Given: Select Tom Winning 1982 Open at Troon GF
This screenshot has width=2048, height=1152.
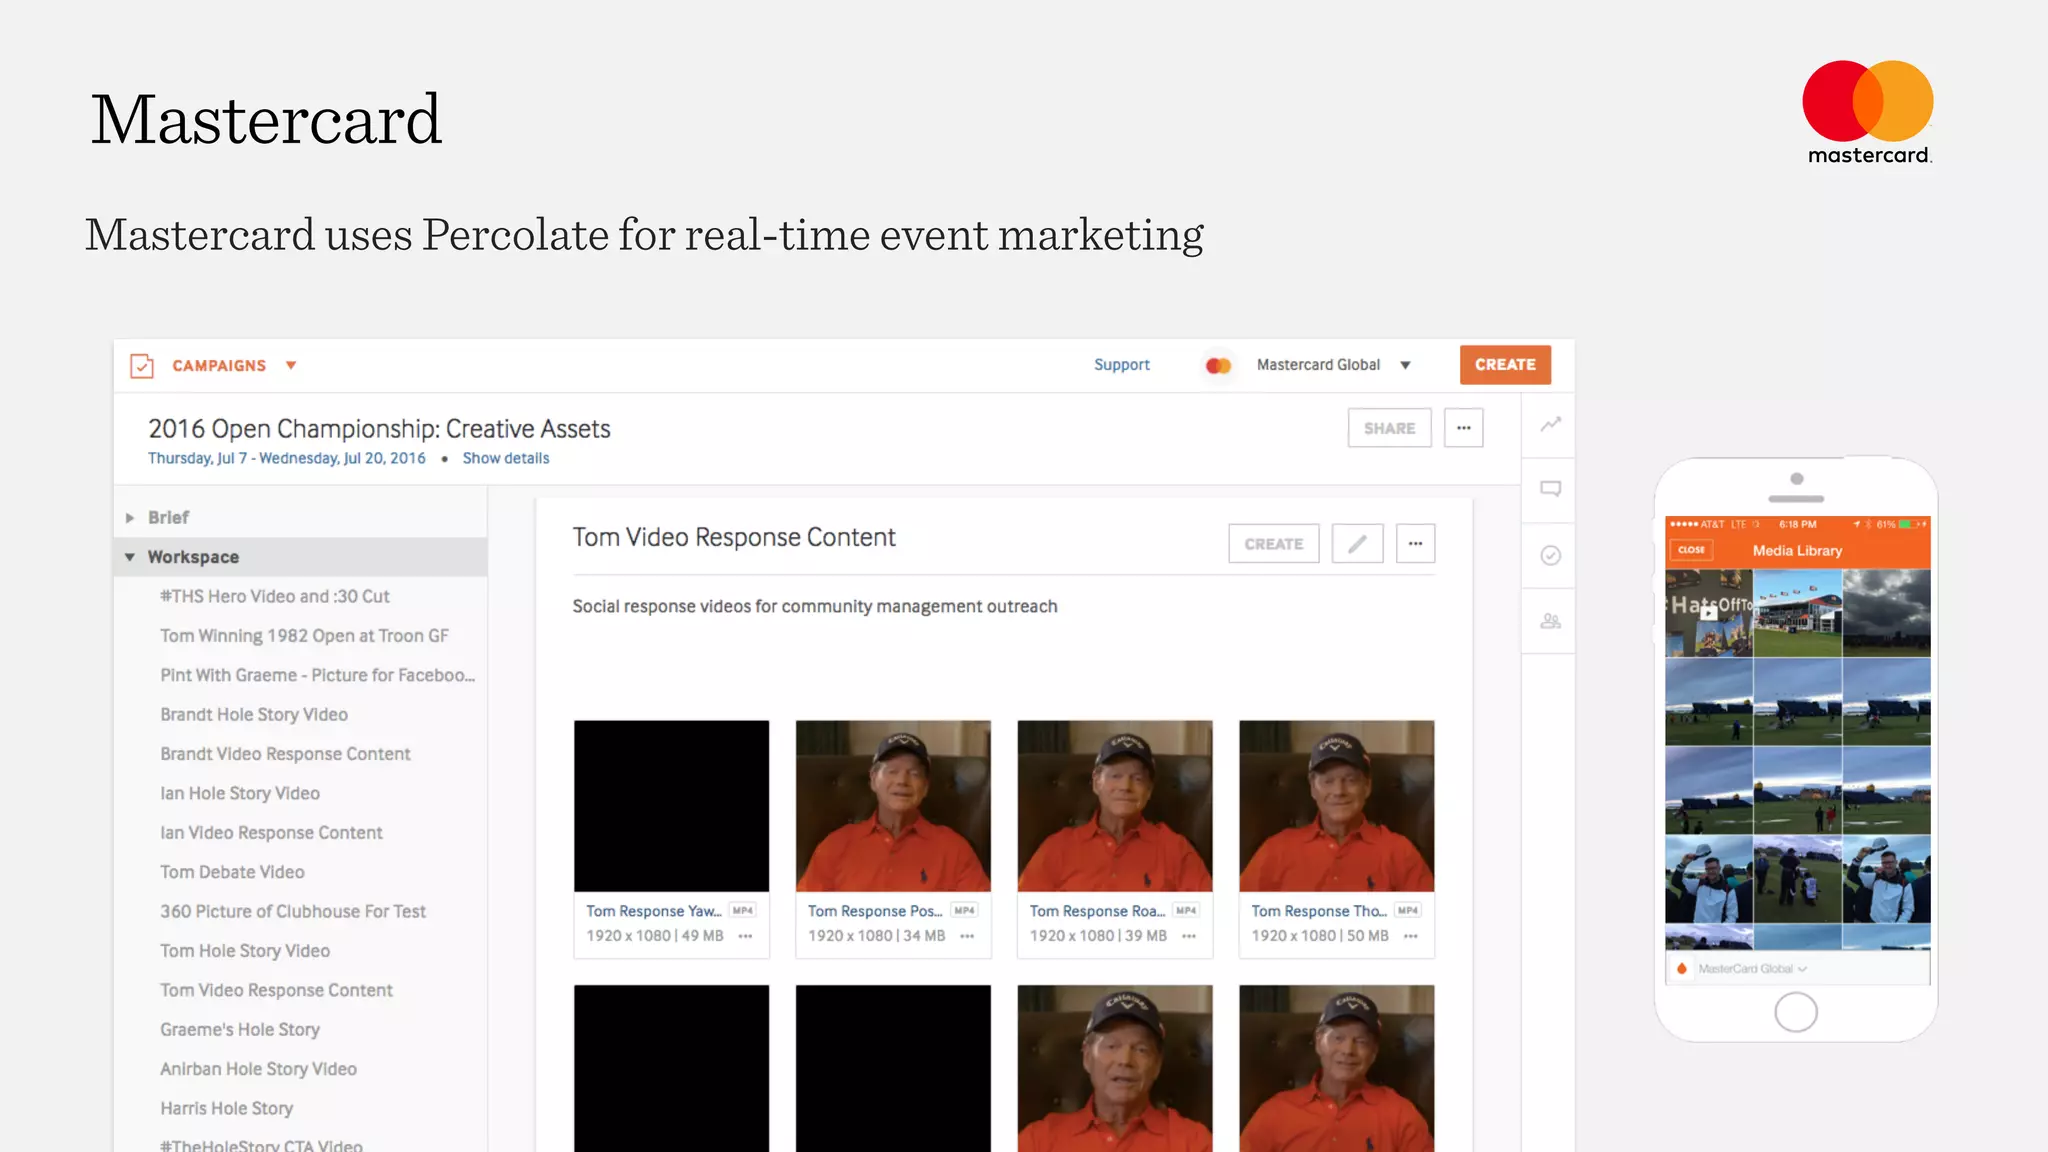Looking at the screenshot, I should coord(304,636).
